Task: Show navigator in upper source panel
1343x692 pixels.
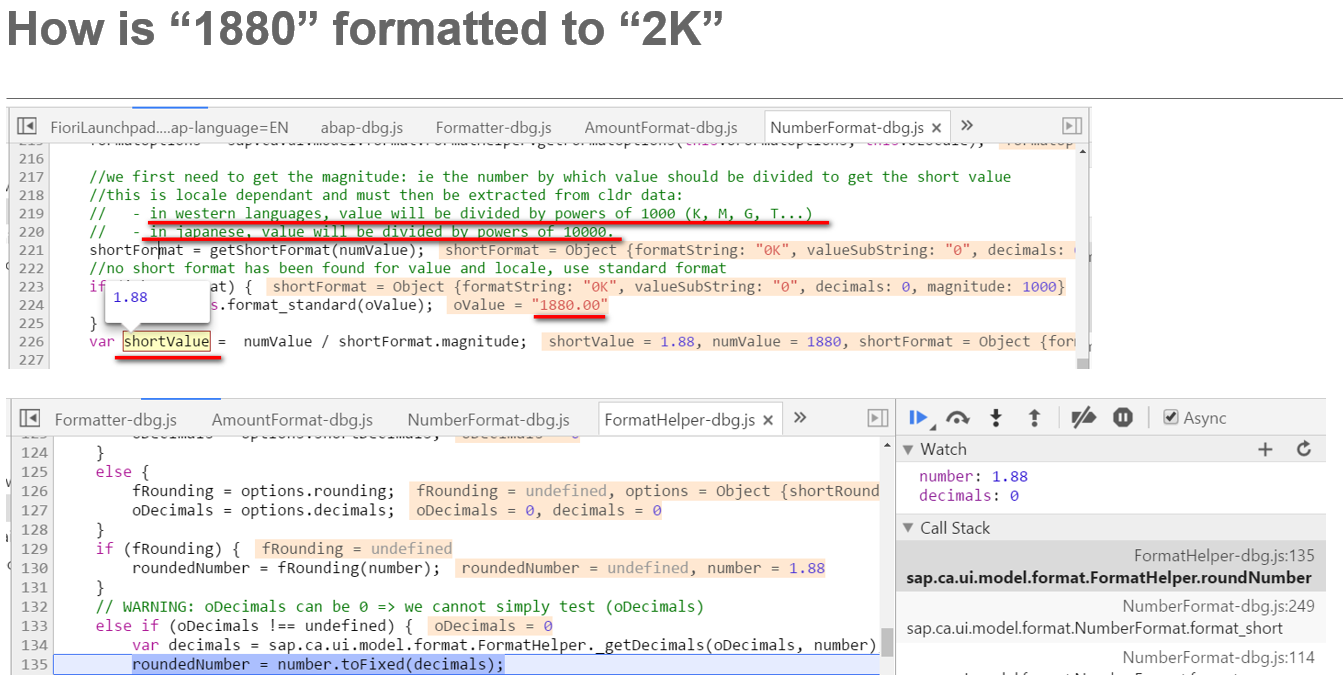Action: 27,127
